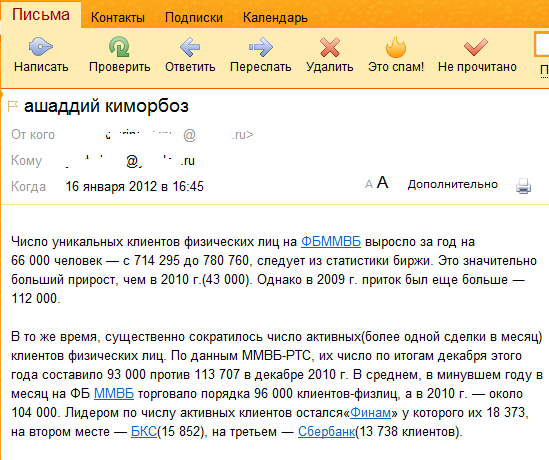Screen dimensions: 549x460
Task: Click the Написать compose pen icon
Action: 41,47
